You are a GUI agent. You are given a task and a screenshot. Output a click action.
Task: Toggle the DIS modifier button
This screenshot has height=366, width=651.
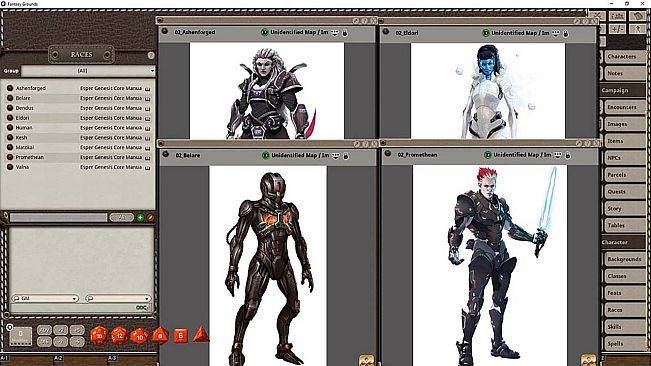44,342
